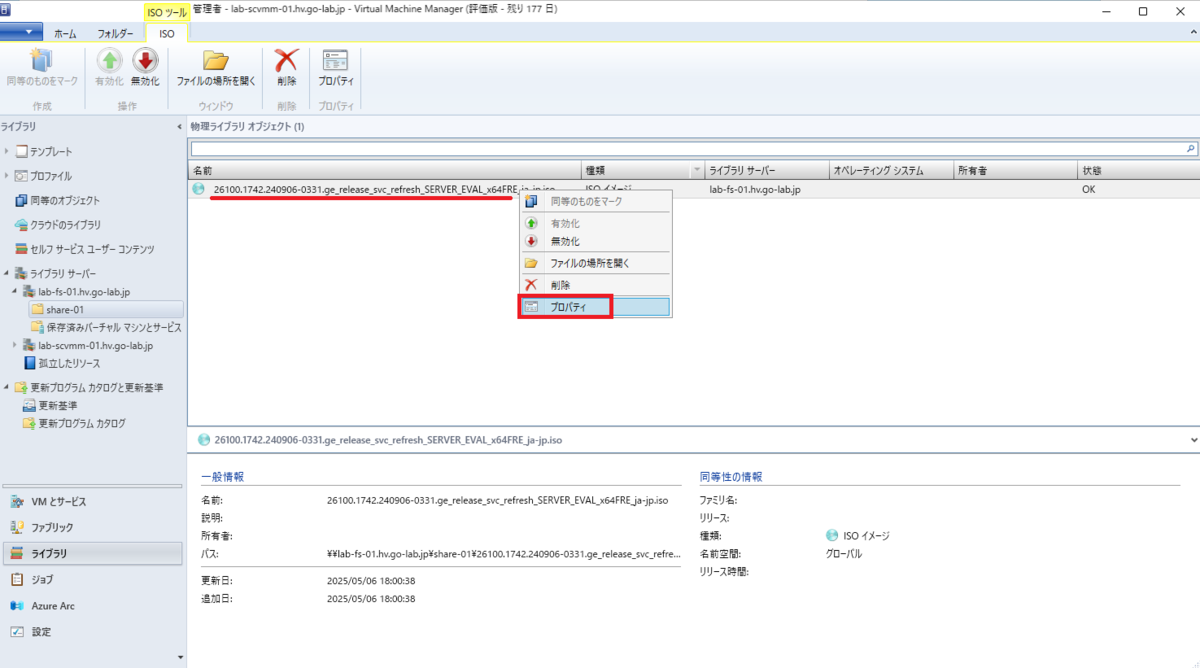Select 保存済みバーチャル マシンとサービス folder
1200x668 pixels.
click(106, 327)
